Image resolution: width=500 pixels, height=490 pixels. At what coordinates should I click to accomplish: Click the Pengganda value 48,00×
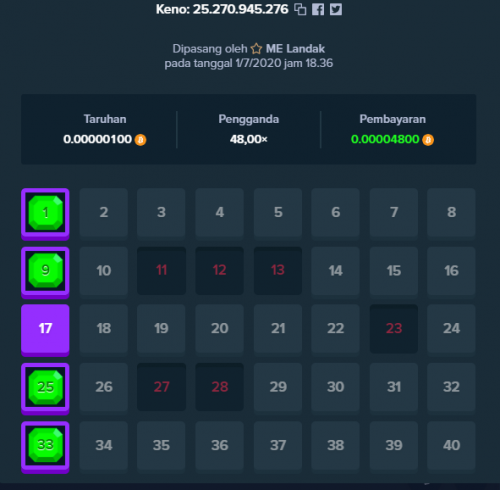pos(249,139)
